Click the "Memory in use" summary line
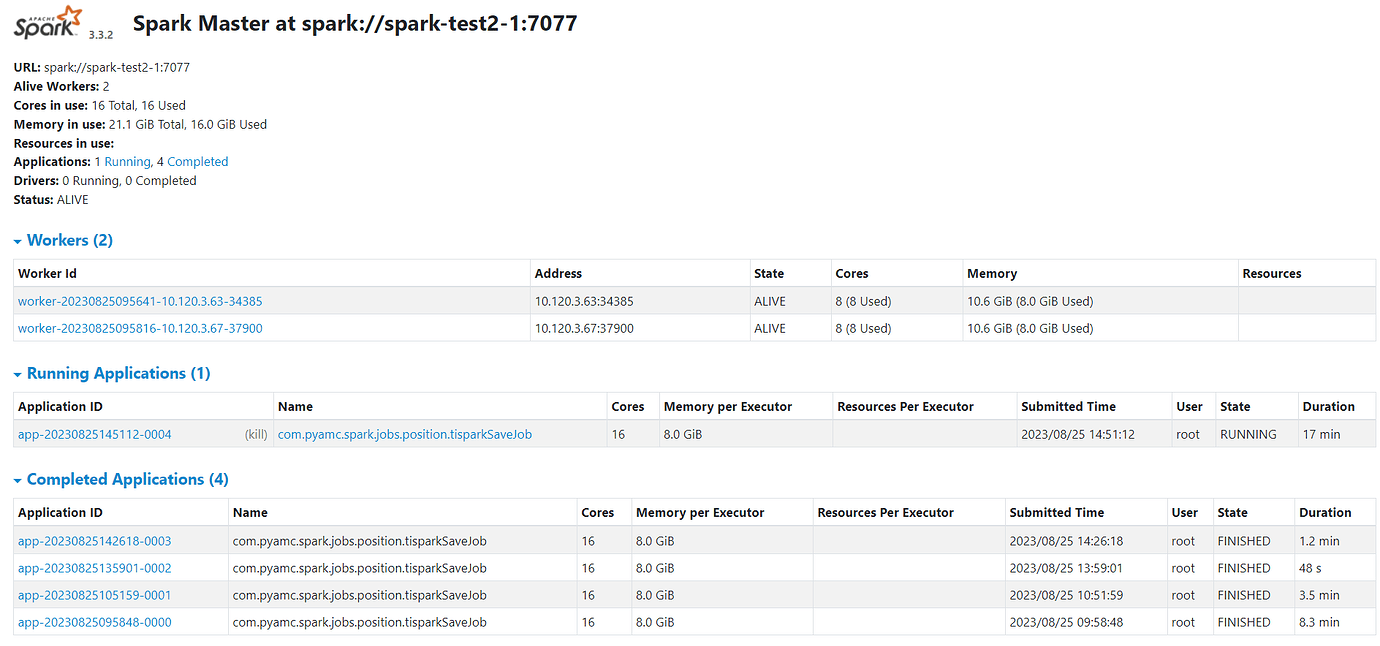The height and width of the screenshot is (646, 1380). point(140,125)
